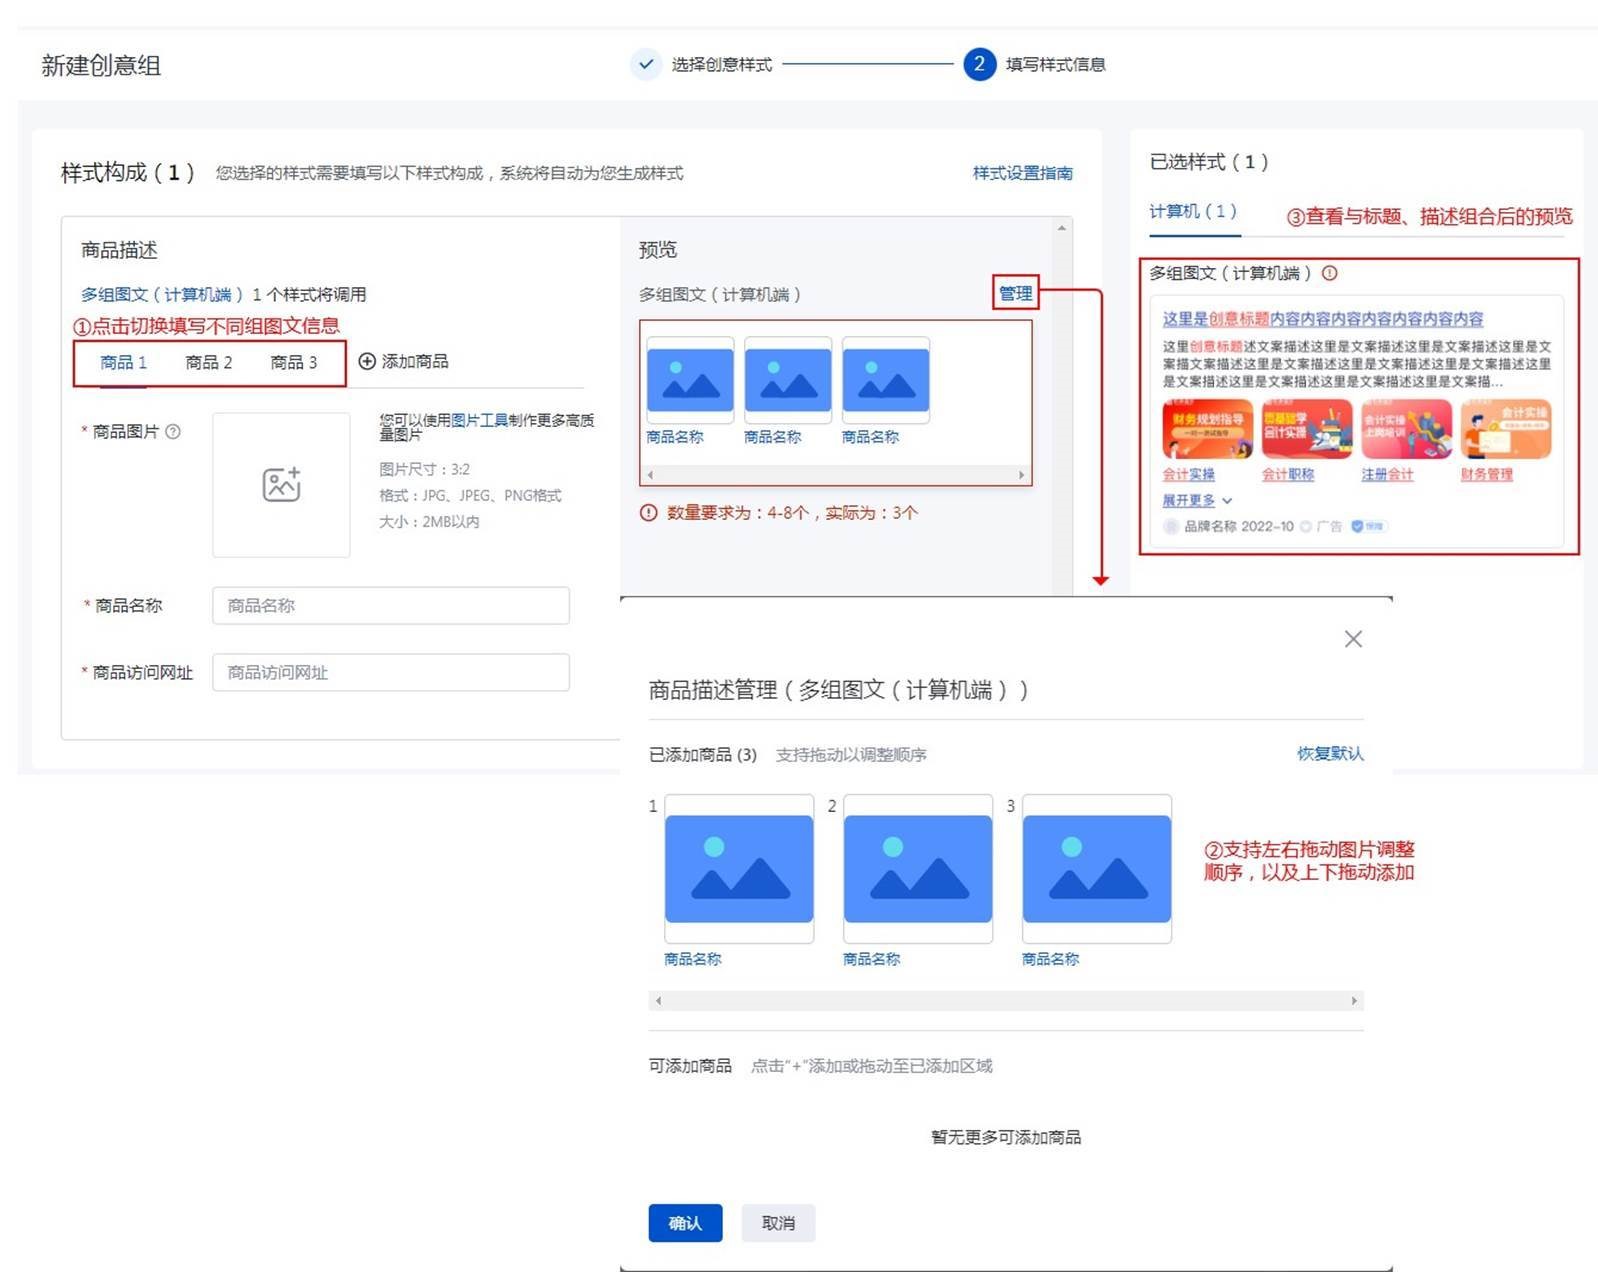Image resolution: width=1598 pixels, height=1272 pixels.
Task: Click the help icon beside 商品图片
Action: click(173, 432)
